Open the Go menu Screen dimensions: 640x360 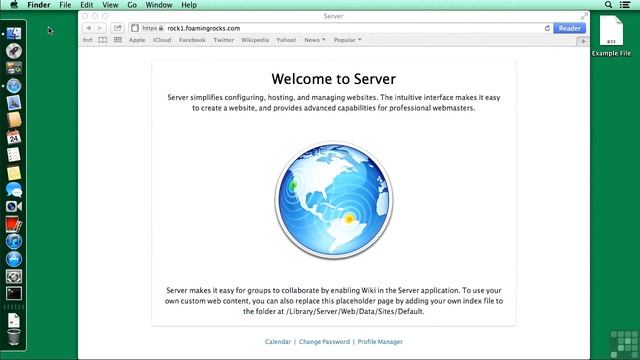pyautogui.click(x=132, y=5)
